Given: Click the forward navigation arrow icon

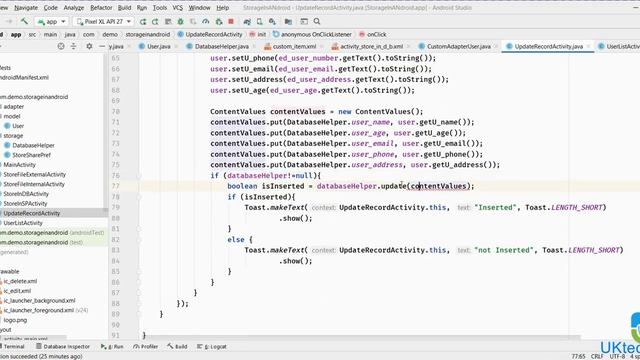Looking at the screenshot, I should (9, 21).
